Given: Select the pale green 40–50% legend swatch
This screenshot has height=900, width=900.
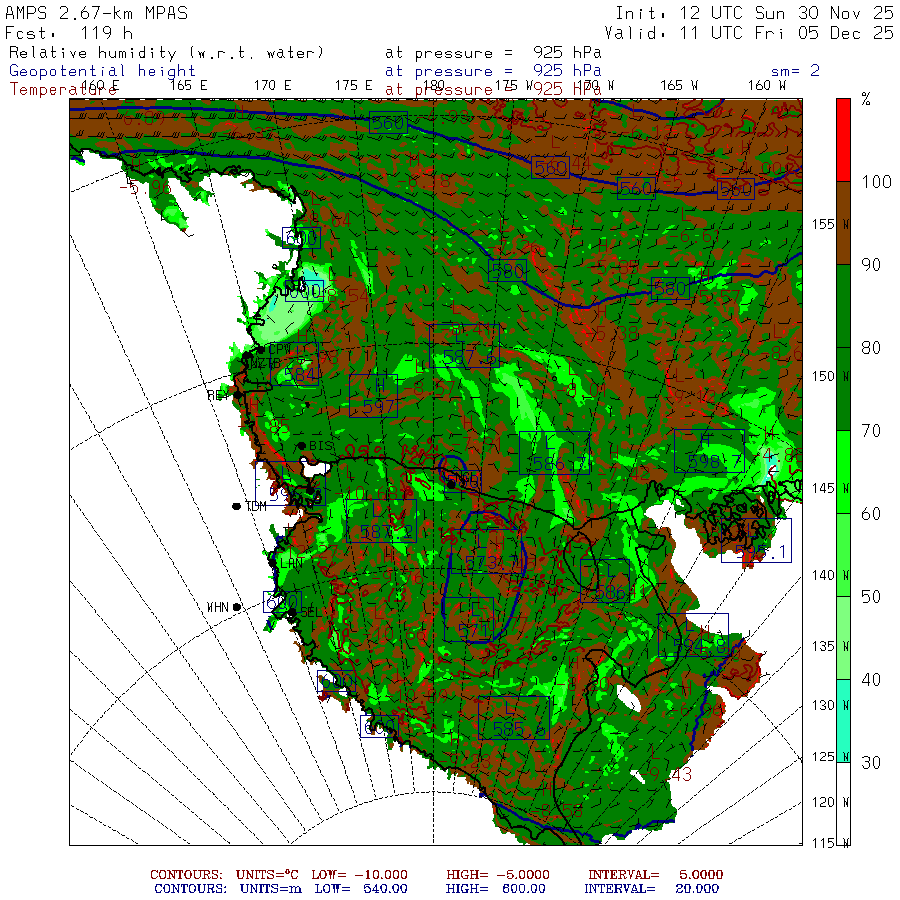Looking at the screenshot, I should 843,638.
